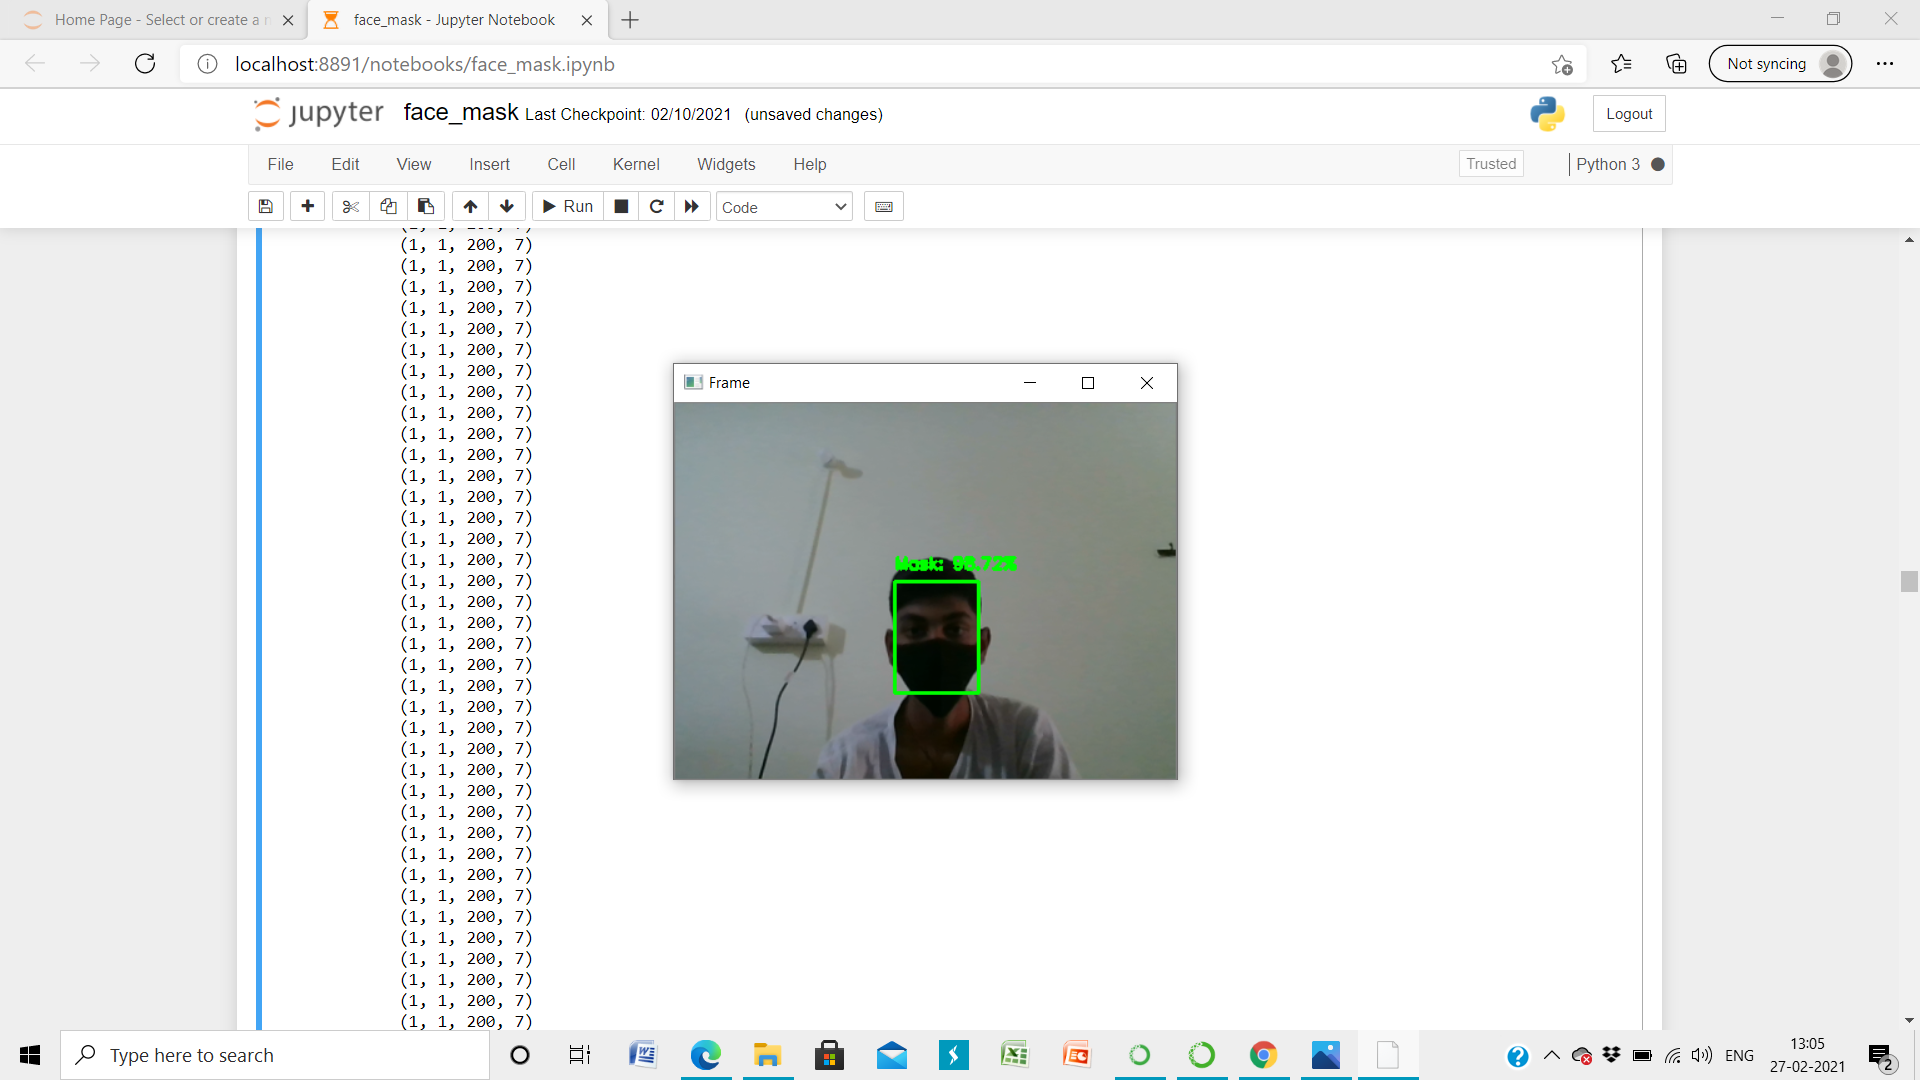Open Cortana circle icon

click(520, 1055)
